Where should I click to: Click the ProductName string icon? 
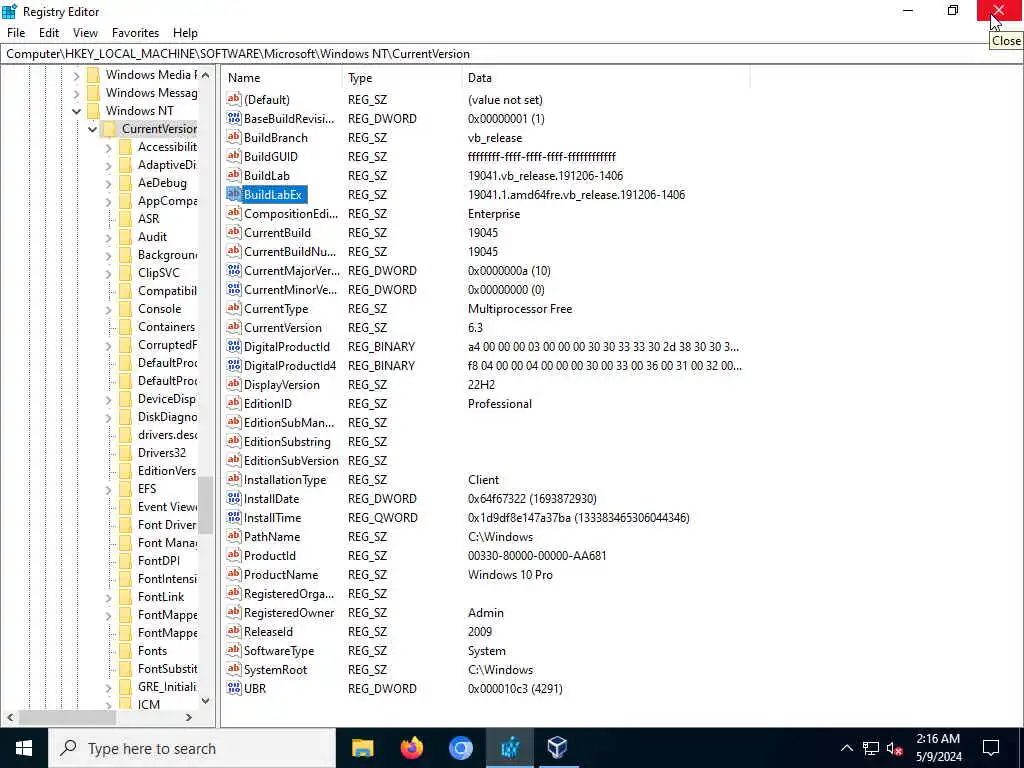tap(234, 574)
